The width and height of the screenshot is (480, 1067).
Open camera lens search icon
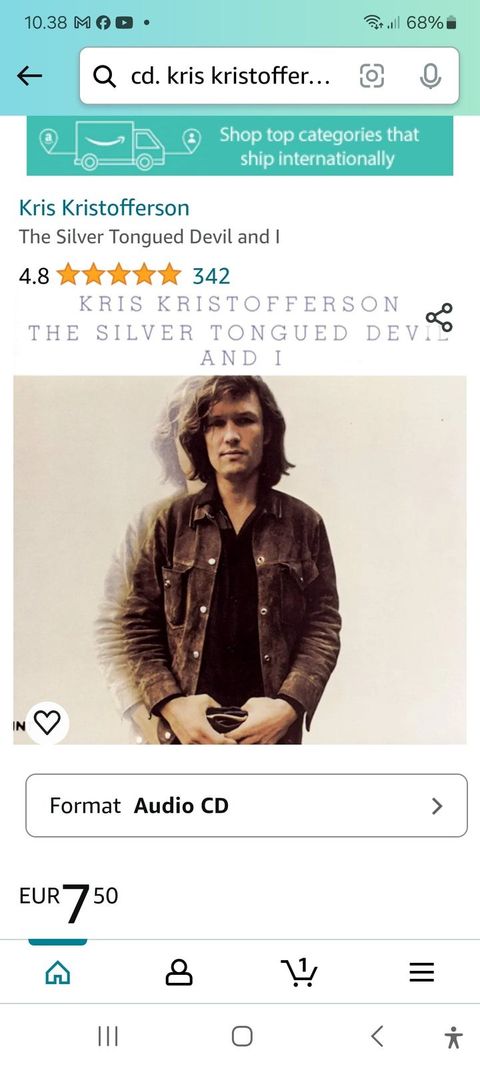[372, 77]
